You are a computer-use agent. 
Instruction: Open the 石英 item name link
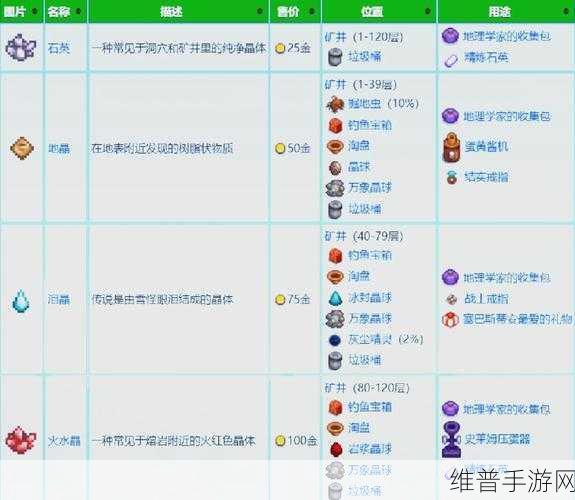pos(59,48)
